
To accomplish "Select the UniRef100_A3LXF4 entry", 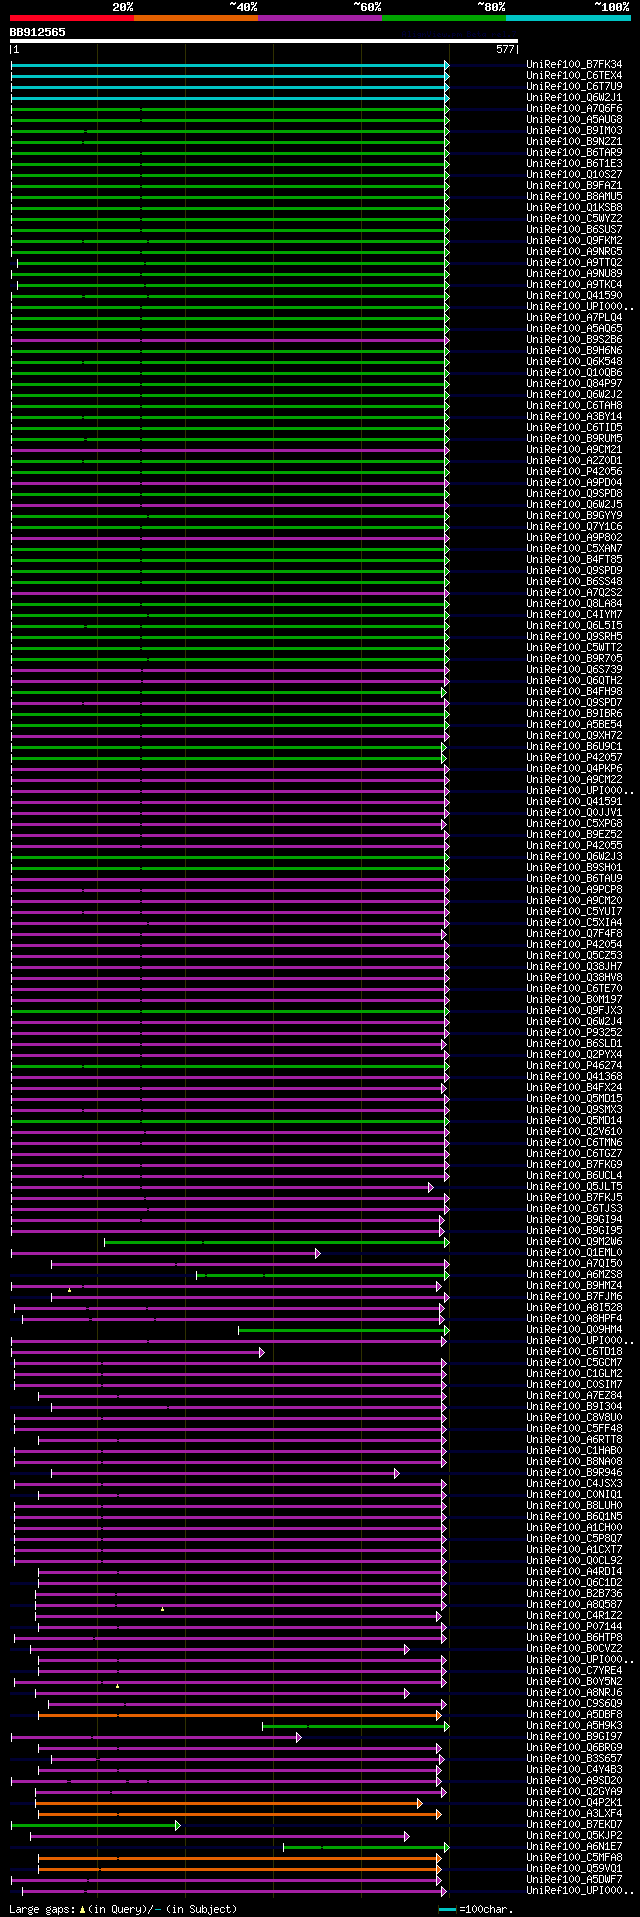I will pos(574,1813).
